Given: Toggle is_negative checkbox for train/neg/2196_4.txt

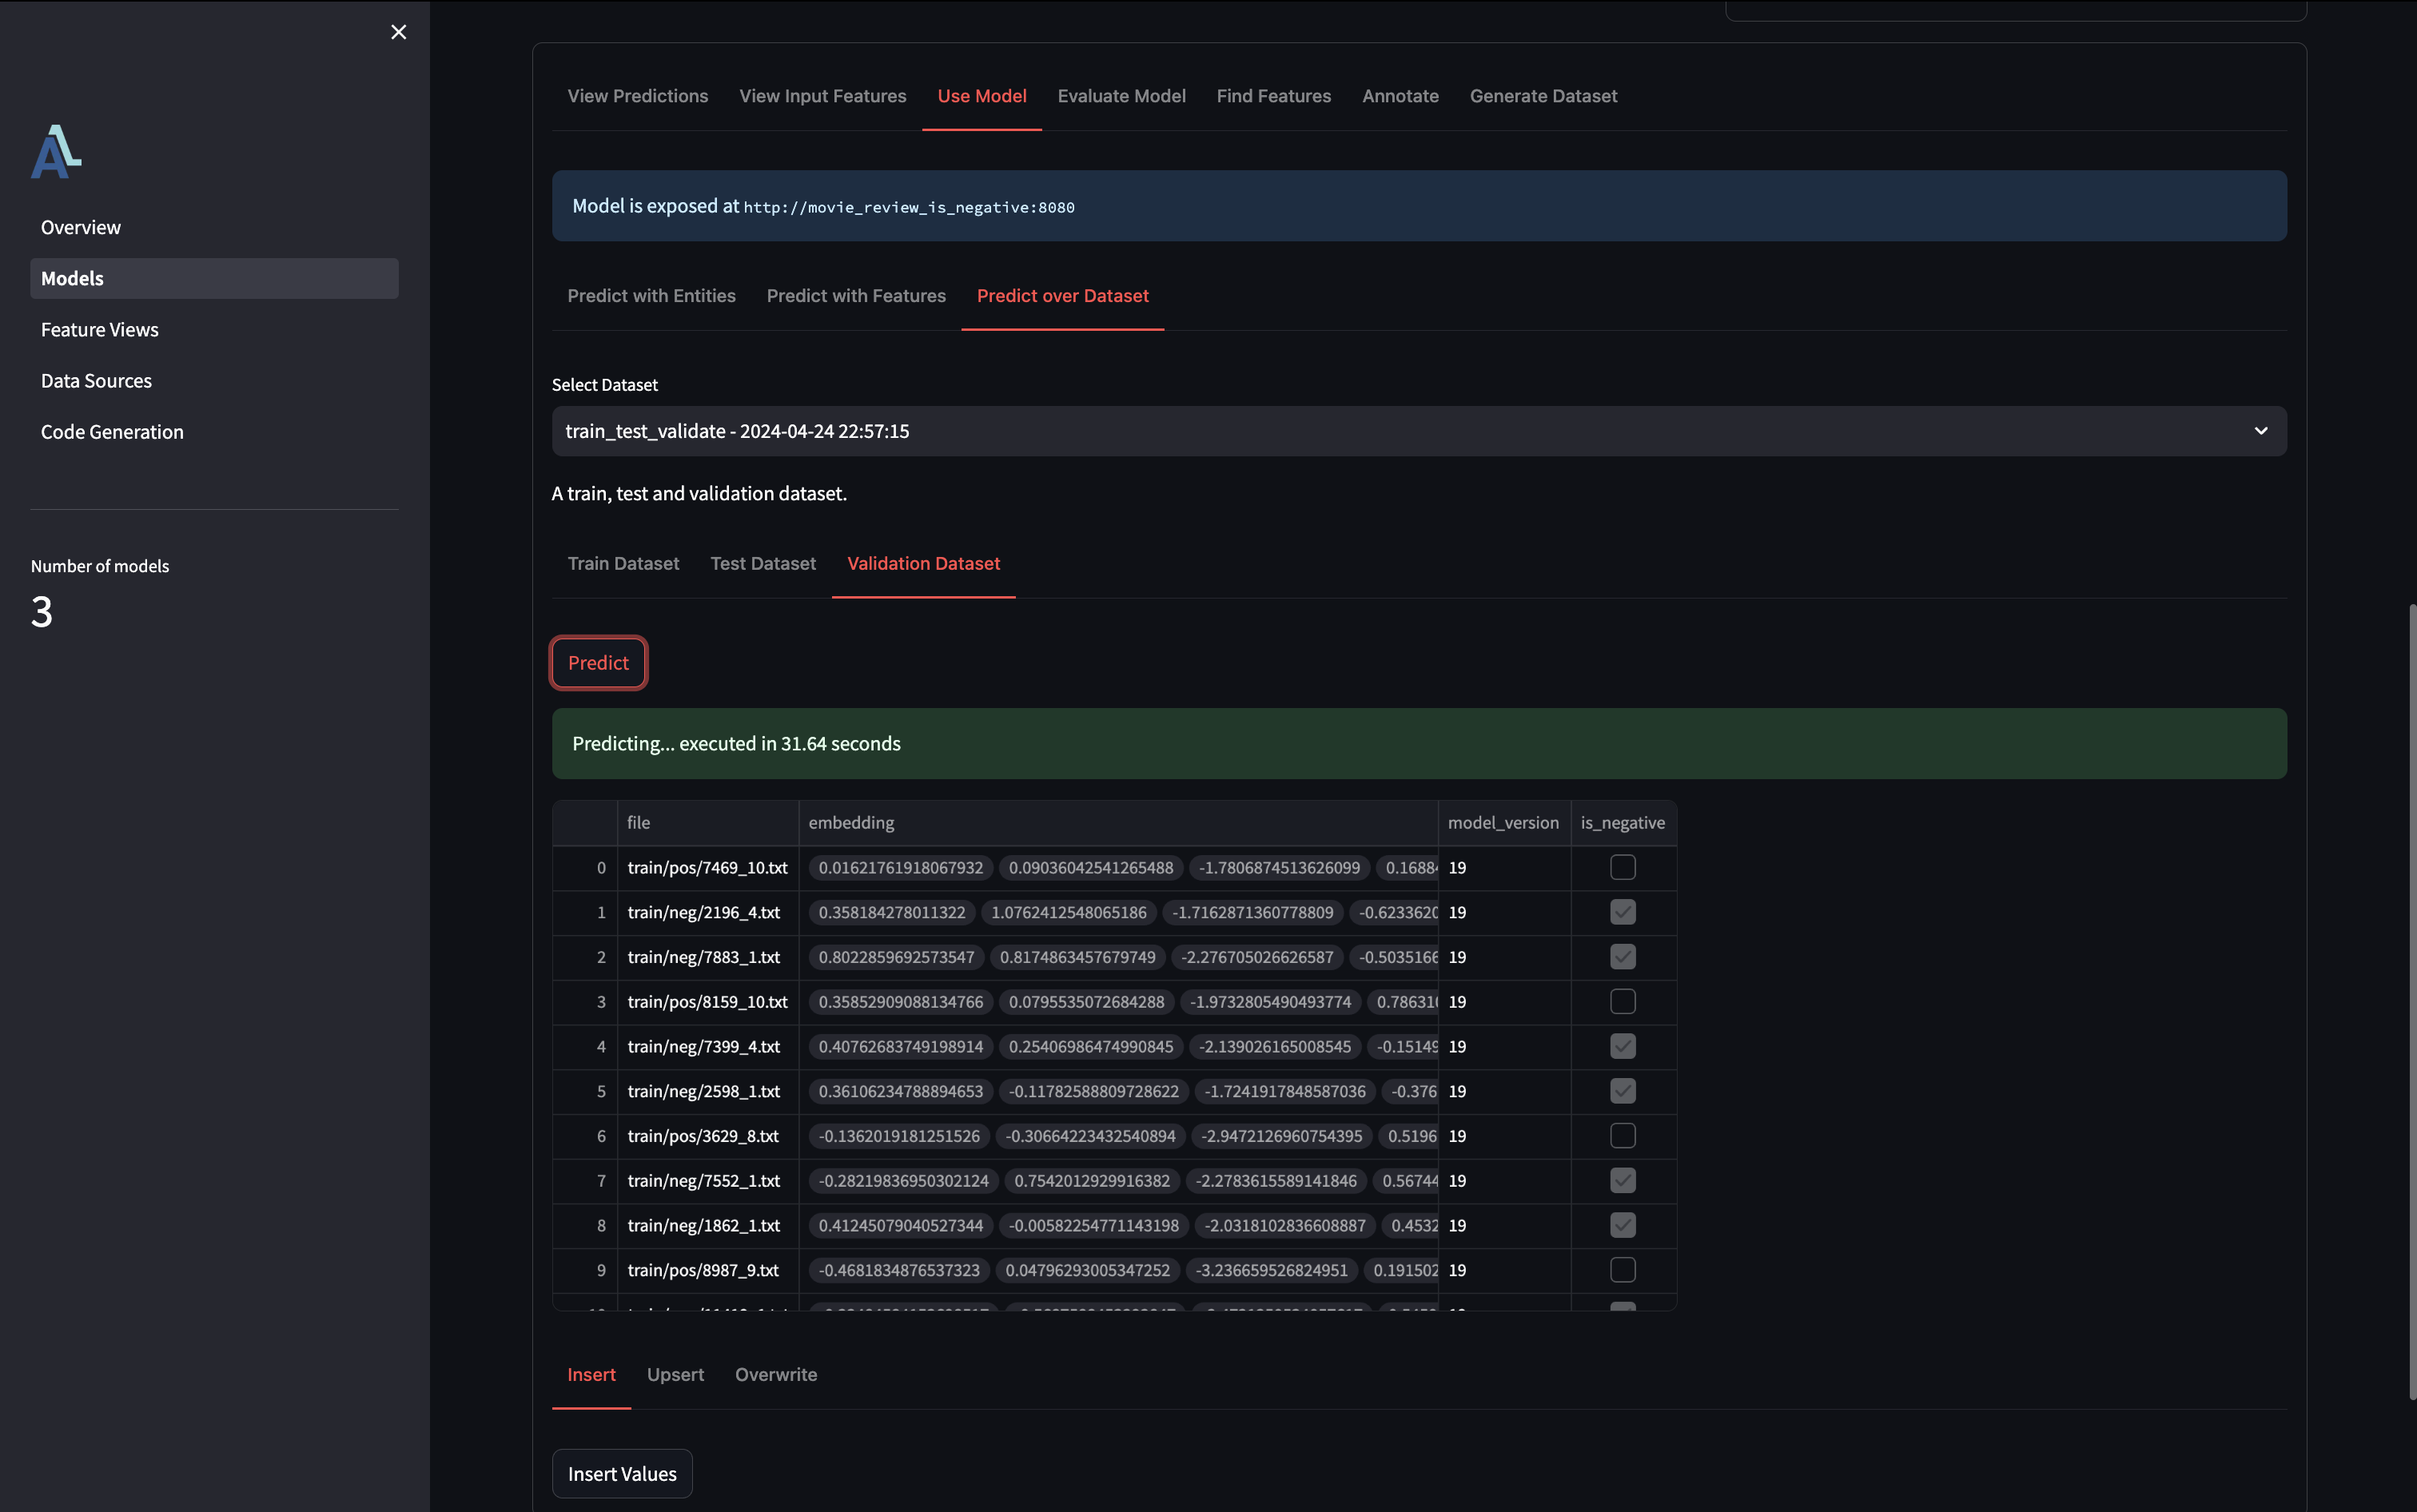Looking at the screenshot, I should tap(1622, 912).
